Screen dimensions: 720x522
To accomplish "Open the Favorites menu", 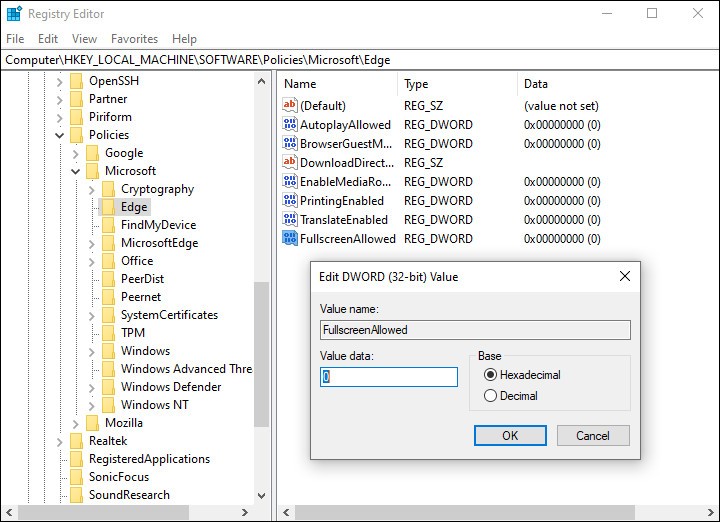I will (135, 39).
